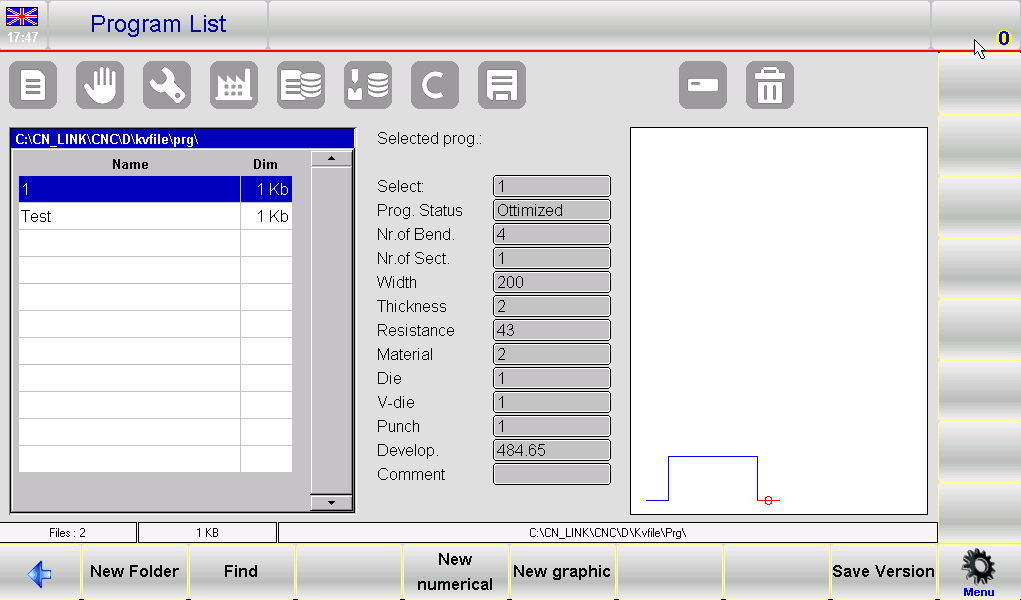Open corrections with the C icon

tap(434, 85)
